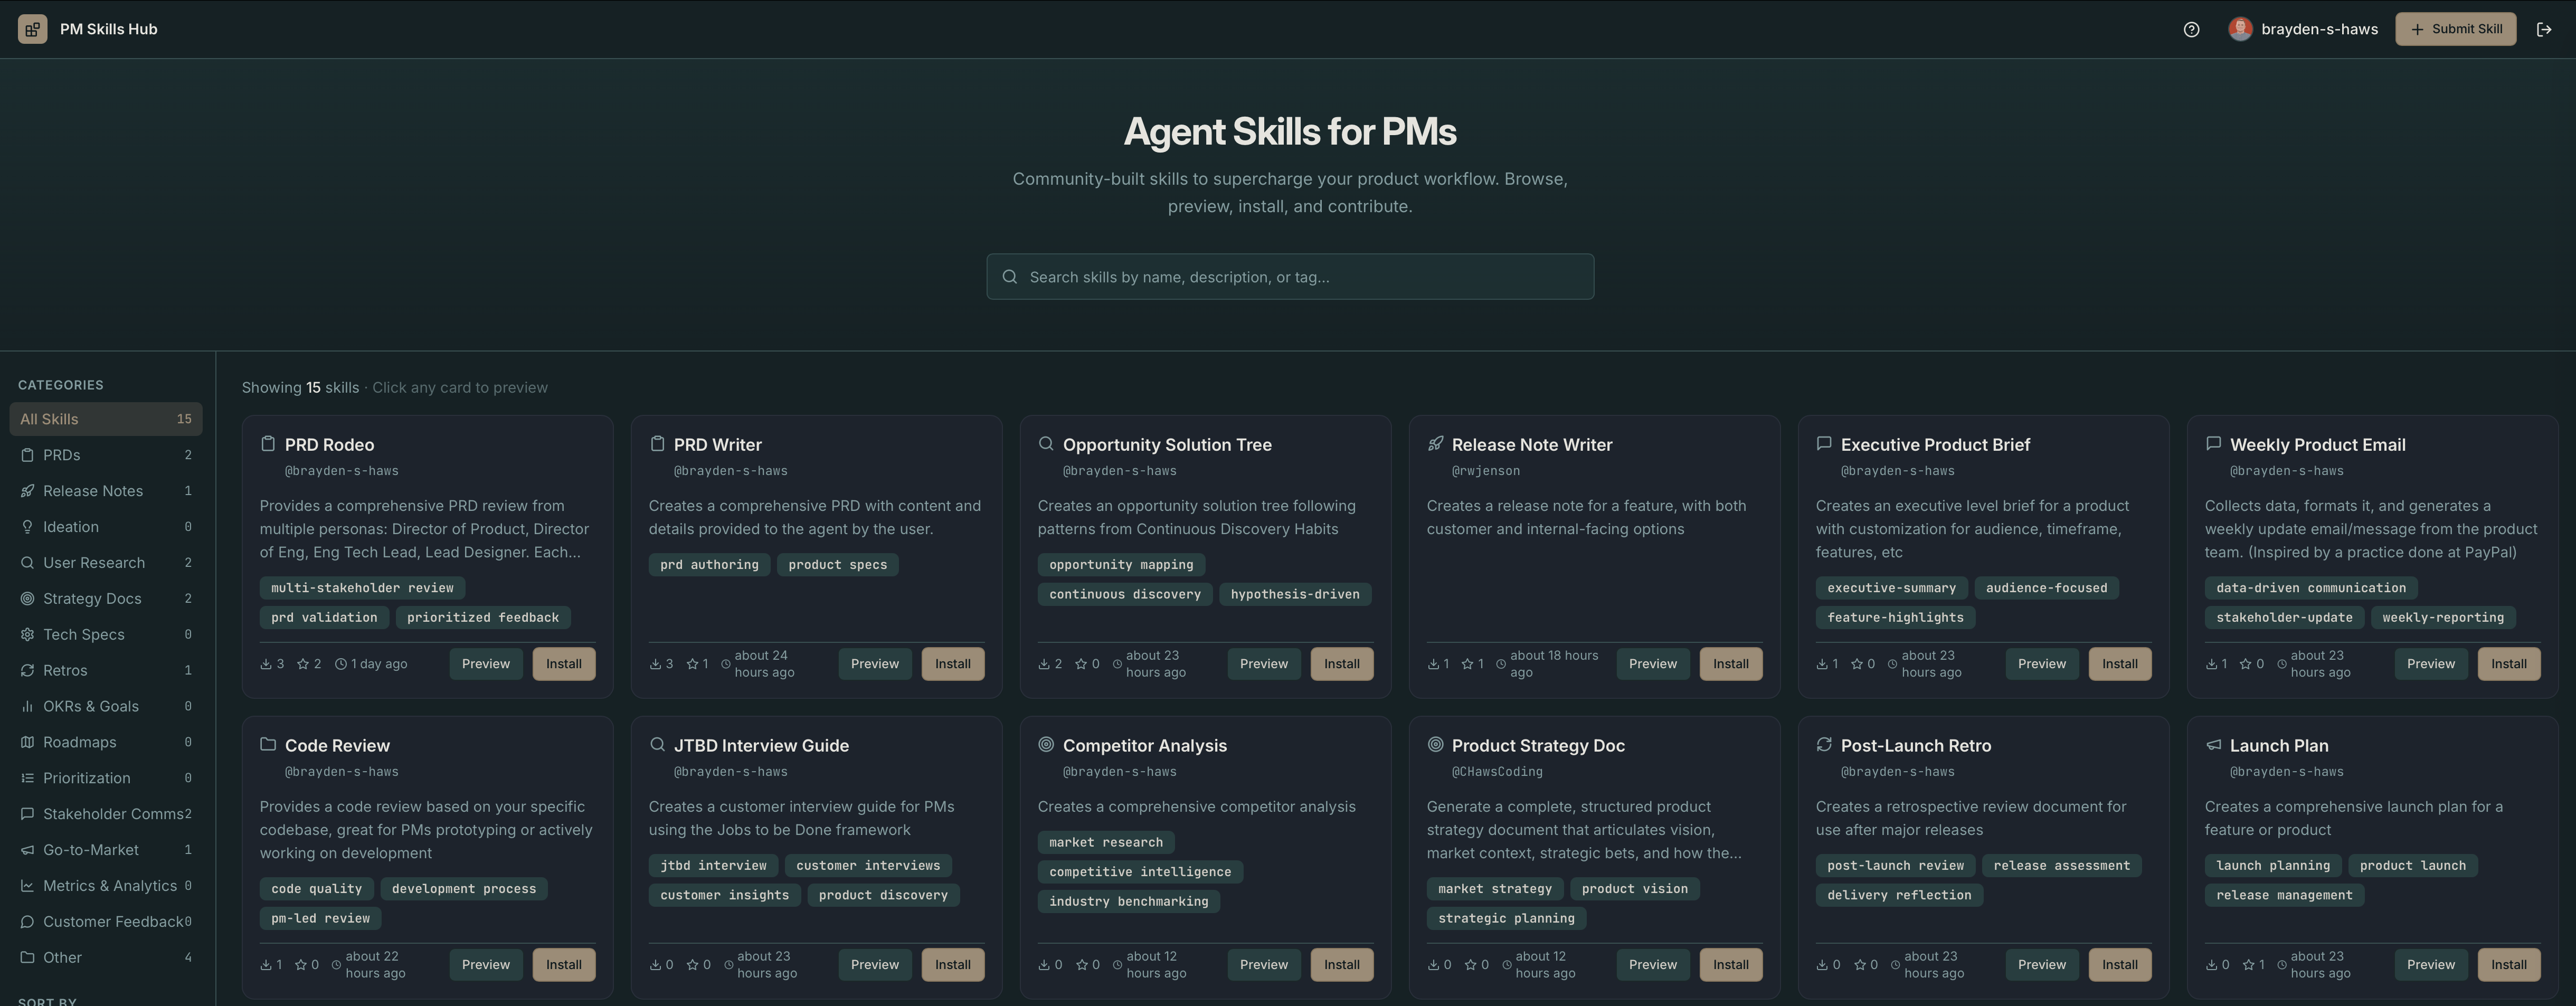This screenshot has width=2576, height=1006.
Task: Click the search skills input field
Action: point(1288,277)
